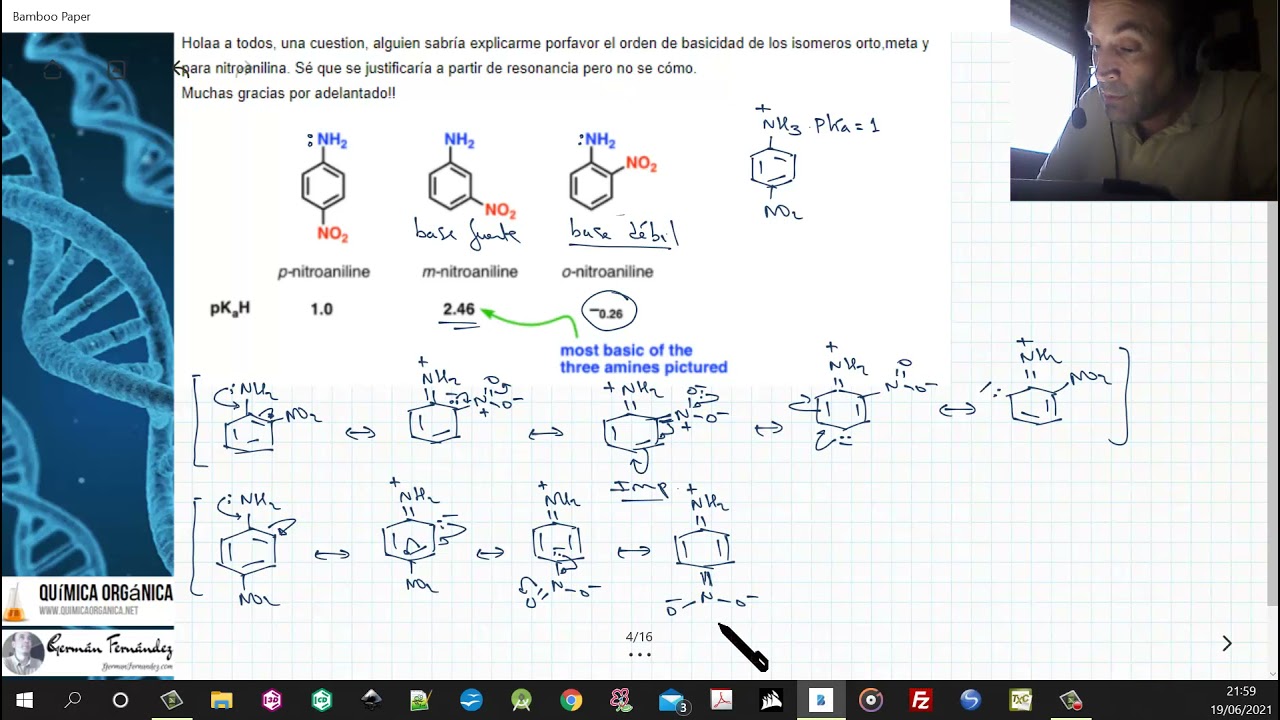The image size is (1280, 720).
Task: Click the faint home icon over the DNA sidebar
Action: 52,70
